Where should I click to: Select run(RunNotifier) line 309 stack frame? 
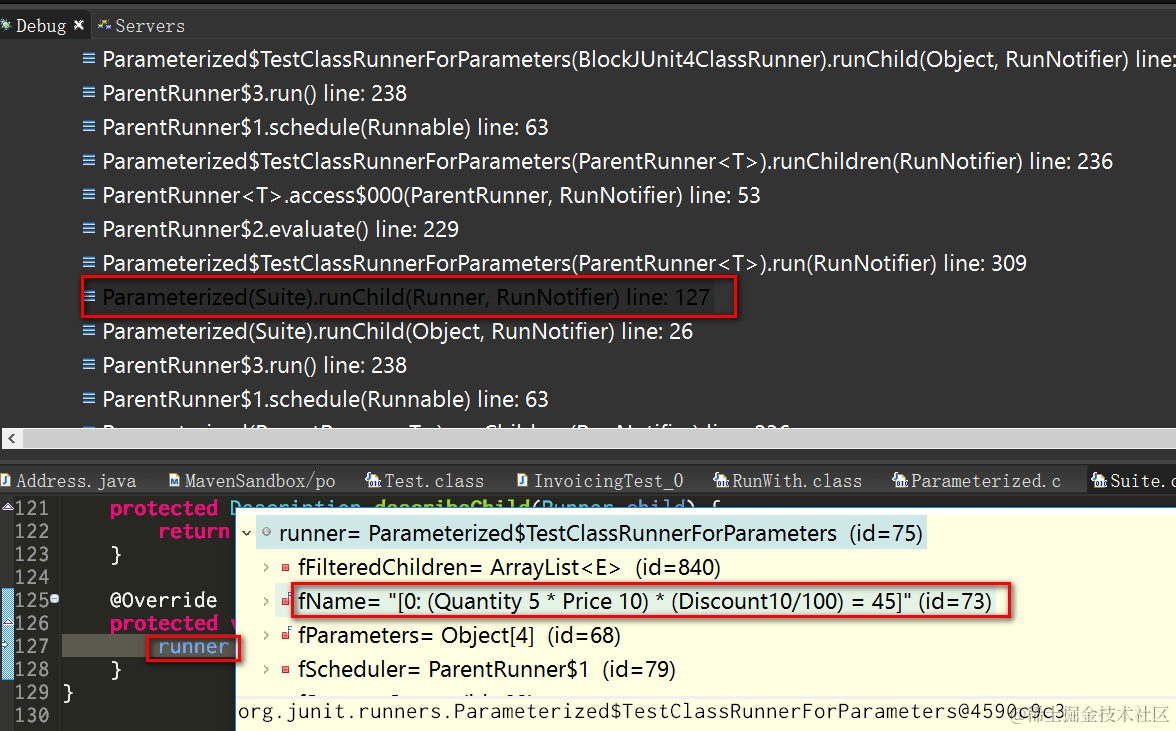pos(564,263)
